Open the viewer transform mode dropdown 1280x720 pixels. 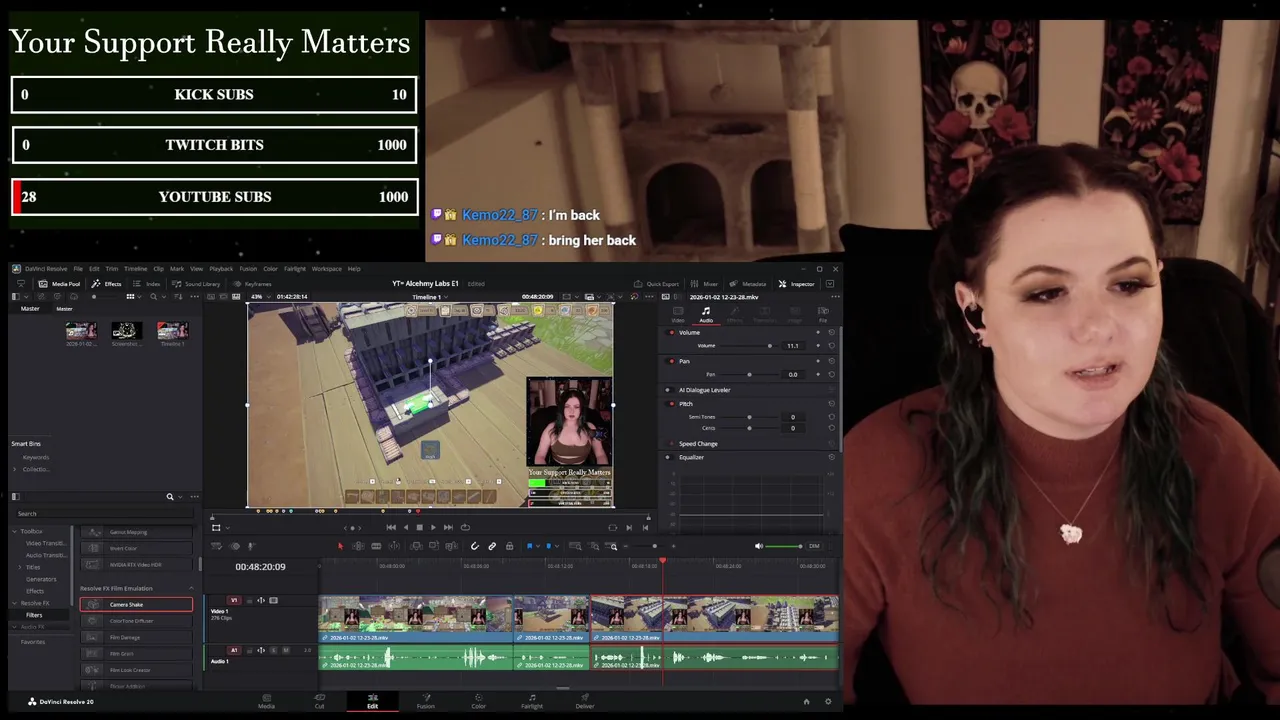227,527
